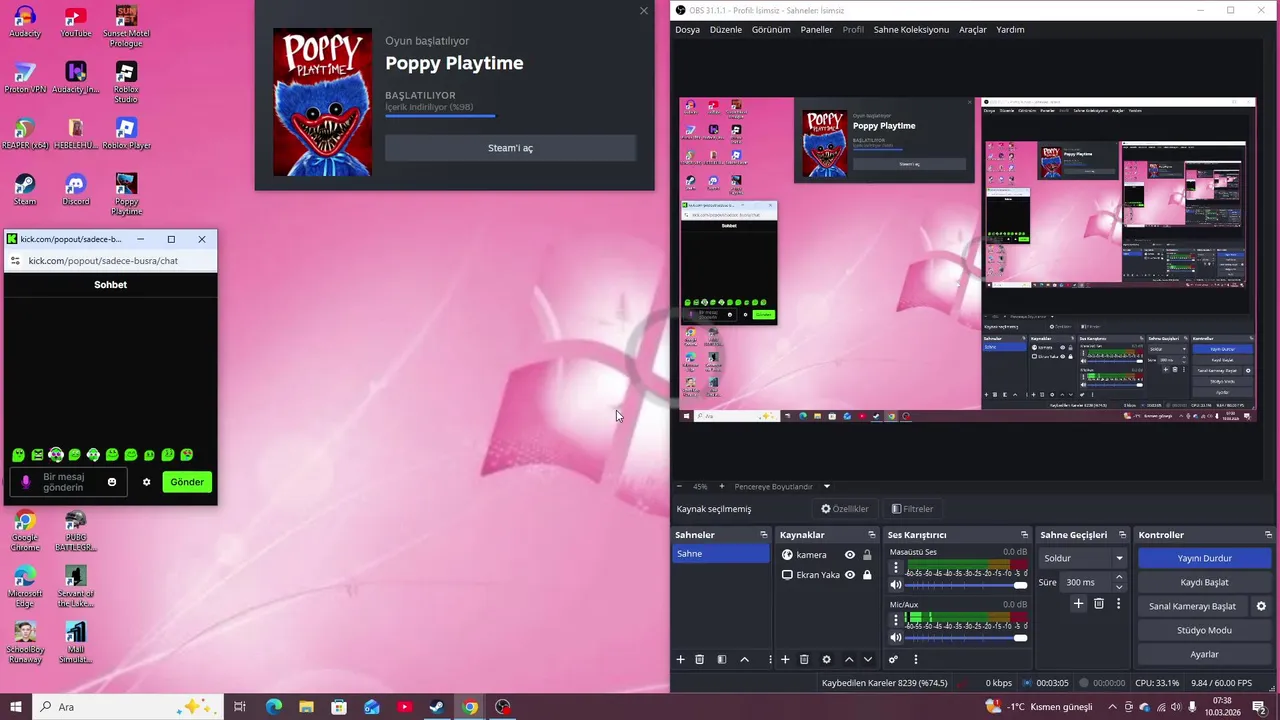Click Sanal Kamerayı Başlat
This screenshot has height=720, width=1280.
1192,606
